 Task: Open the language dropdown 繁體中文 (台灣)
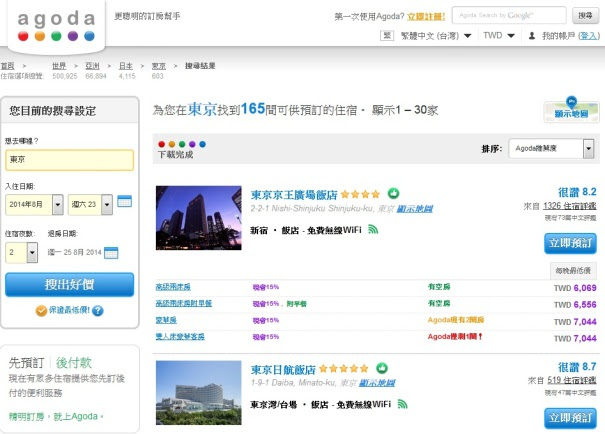[436, 36]
